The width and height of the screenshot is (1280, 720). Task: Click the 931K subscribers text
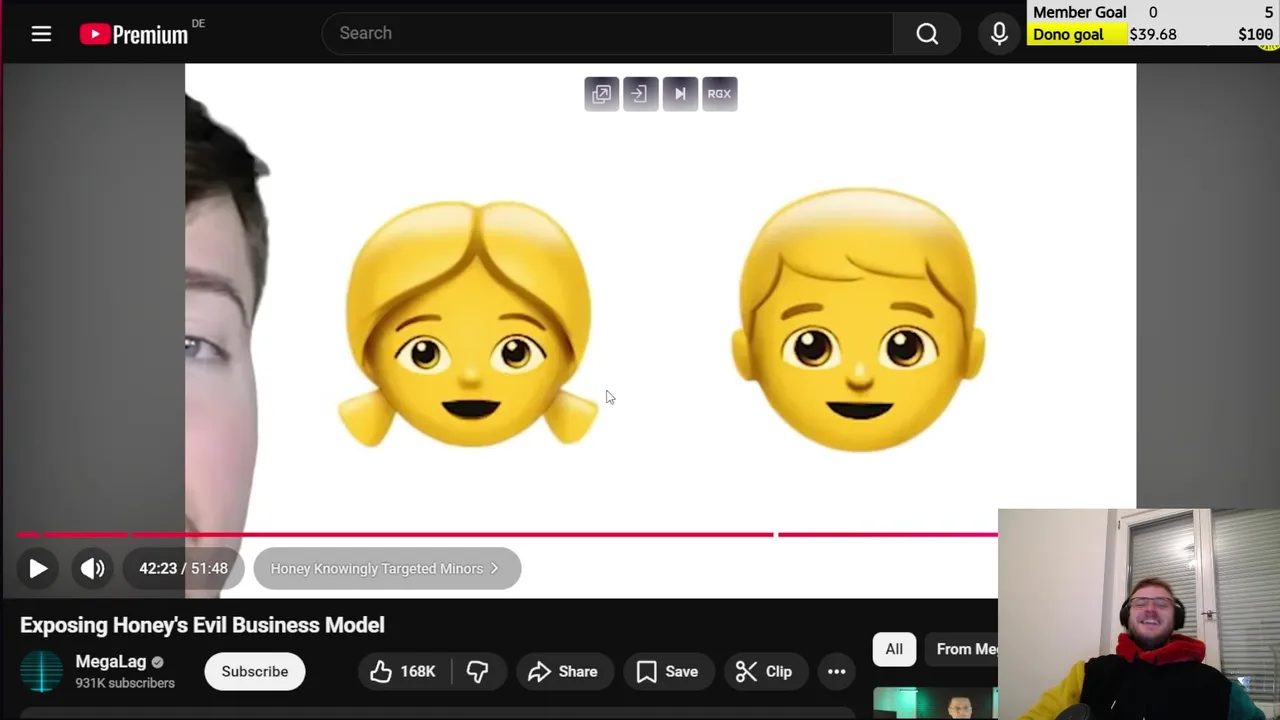125,683
